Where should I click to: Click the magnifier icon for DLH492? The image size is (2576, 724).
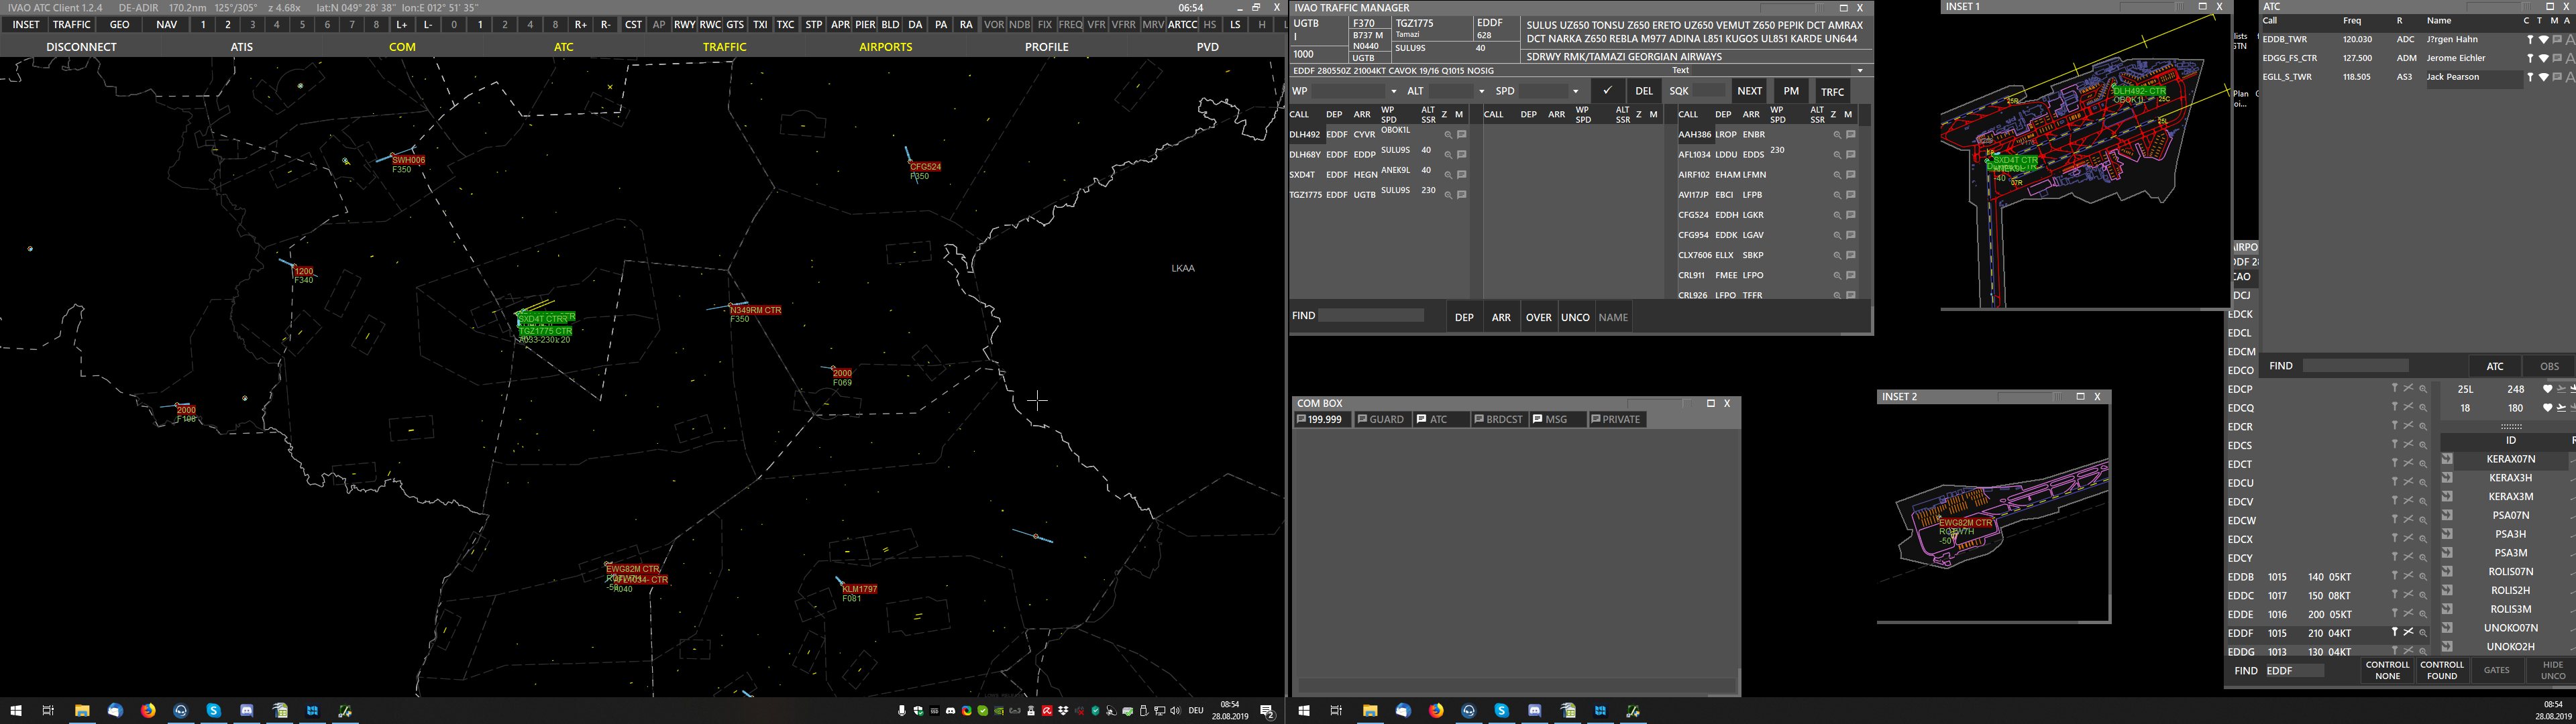1447,135
